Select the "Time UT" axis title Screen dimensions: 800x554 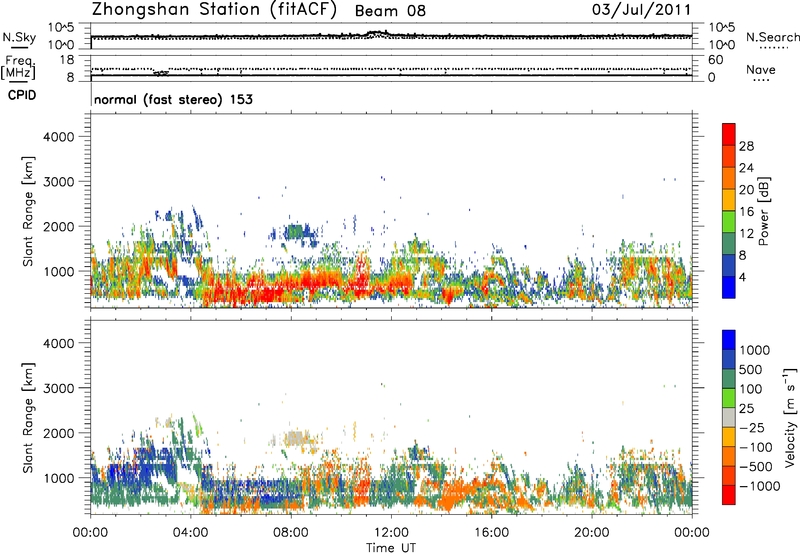point(391,548)
